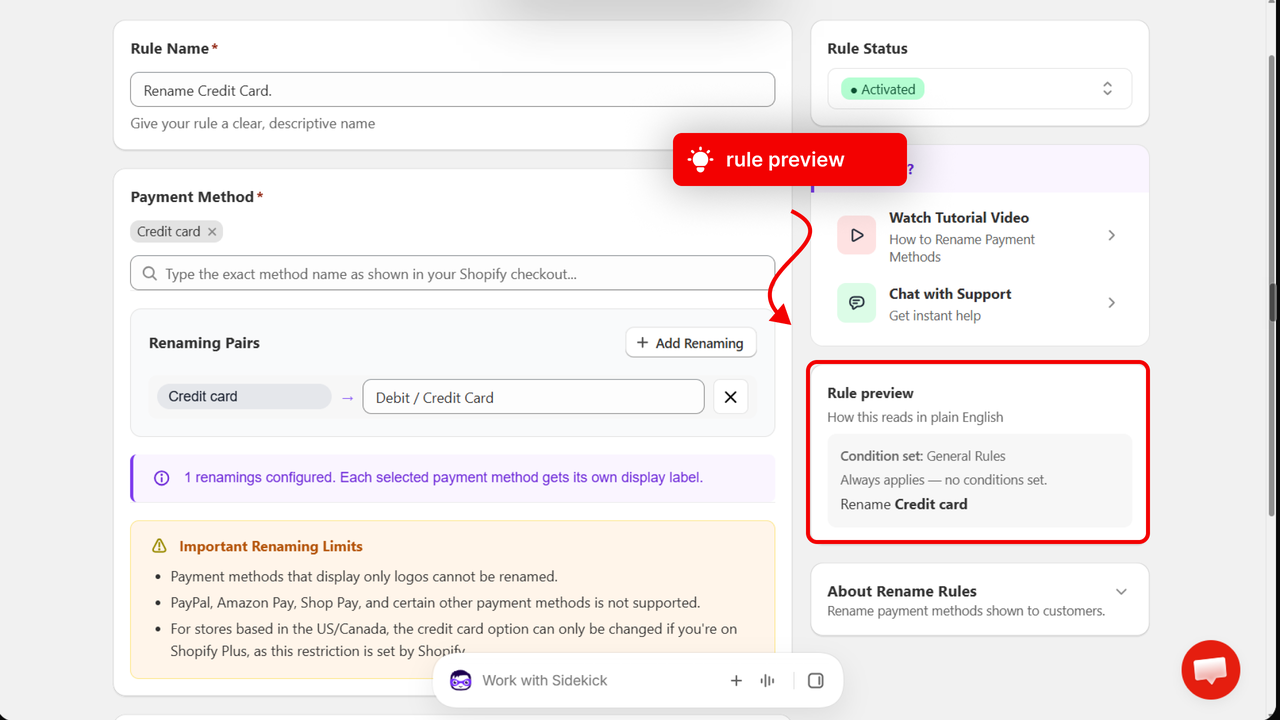This screenshot has width=1280, height=720.
Task: Click the Sidekick avatar icon
Action: [460, 680]
